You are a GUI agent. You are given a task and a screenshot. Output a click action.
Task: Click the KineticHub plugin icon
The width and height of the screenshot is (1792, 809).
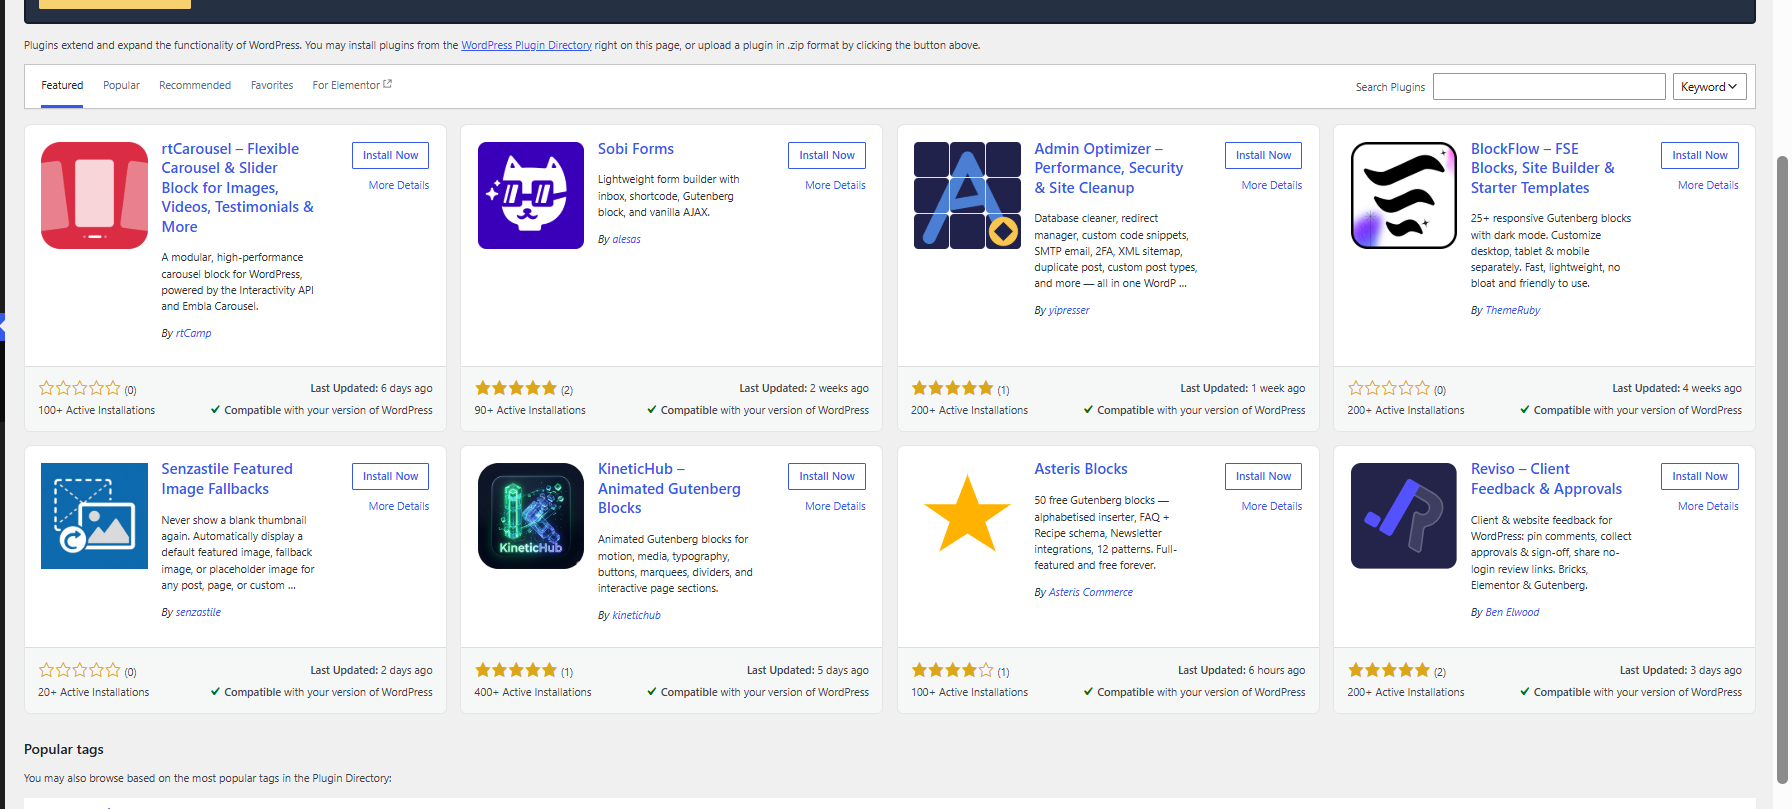[531, 516]
